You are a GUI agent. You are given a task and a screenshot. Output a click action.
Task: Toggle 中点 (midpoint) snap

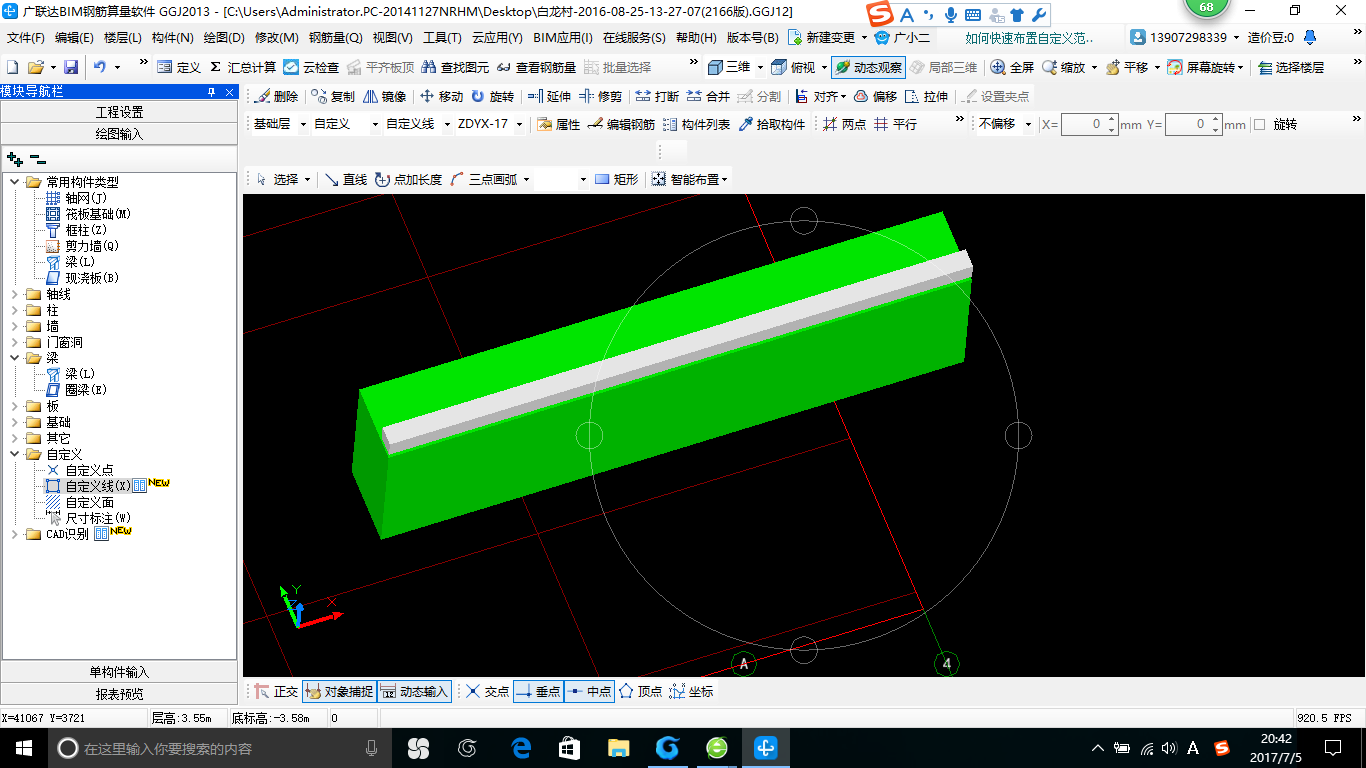click(x=589, y=691)
